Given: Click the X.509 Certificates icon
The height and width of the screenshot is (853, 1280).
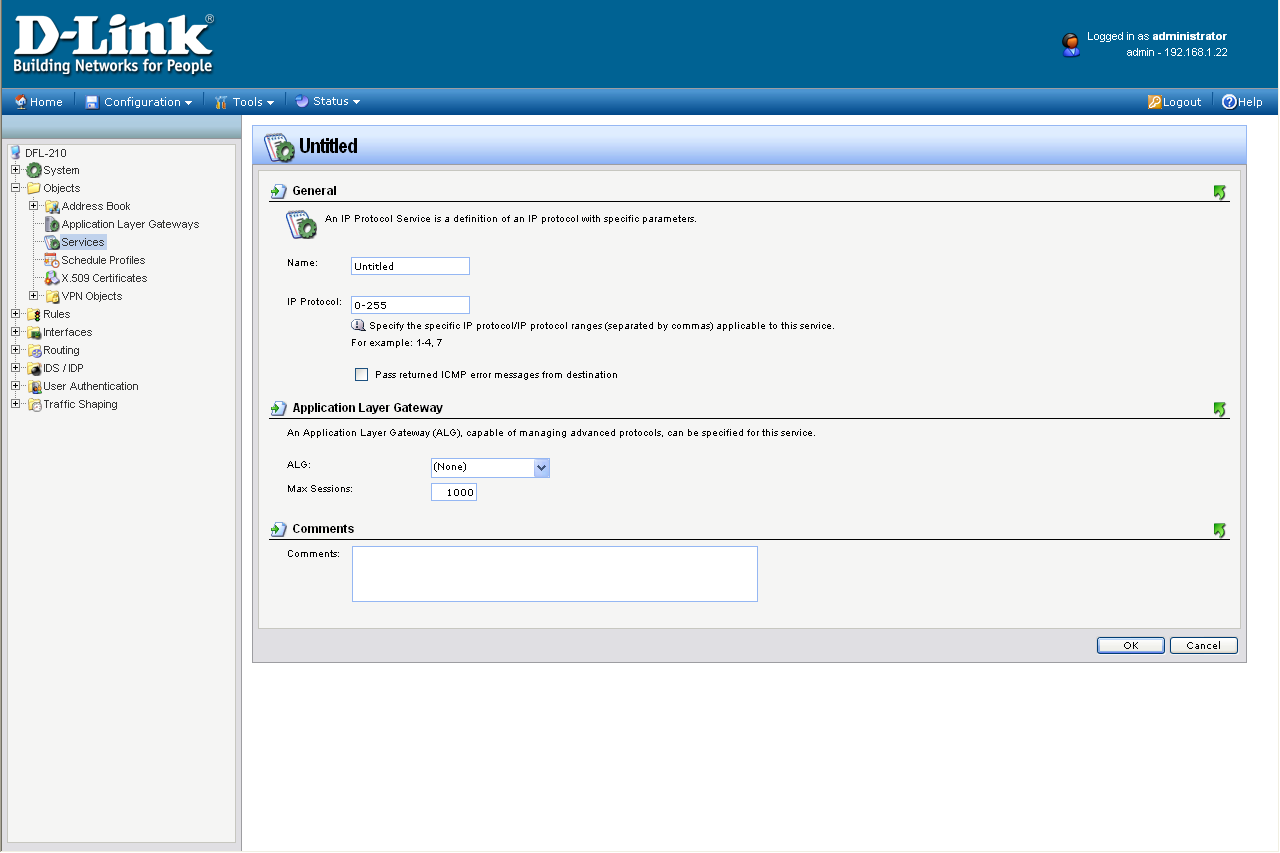Looking at the screenshot, I should pos(52,278).
